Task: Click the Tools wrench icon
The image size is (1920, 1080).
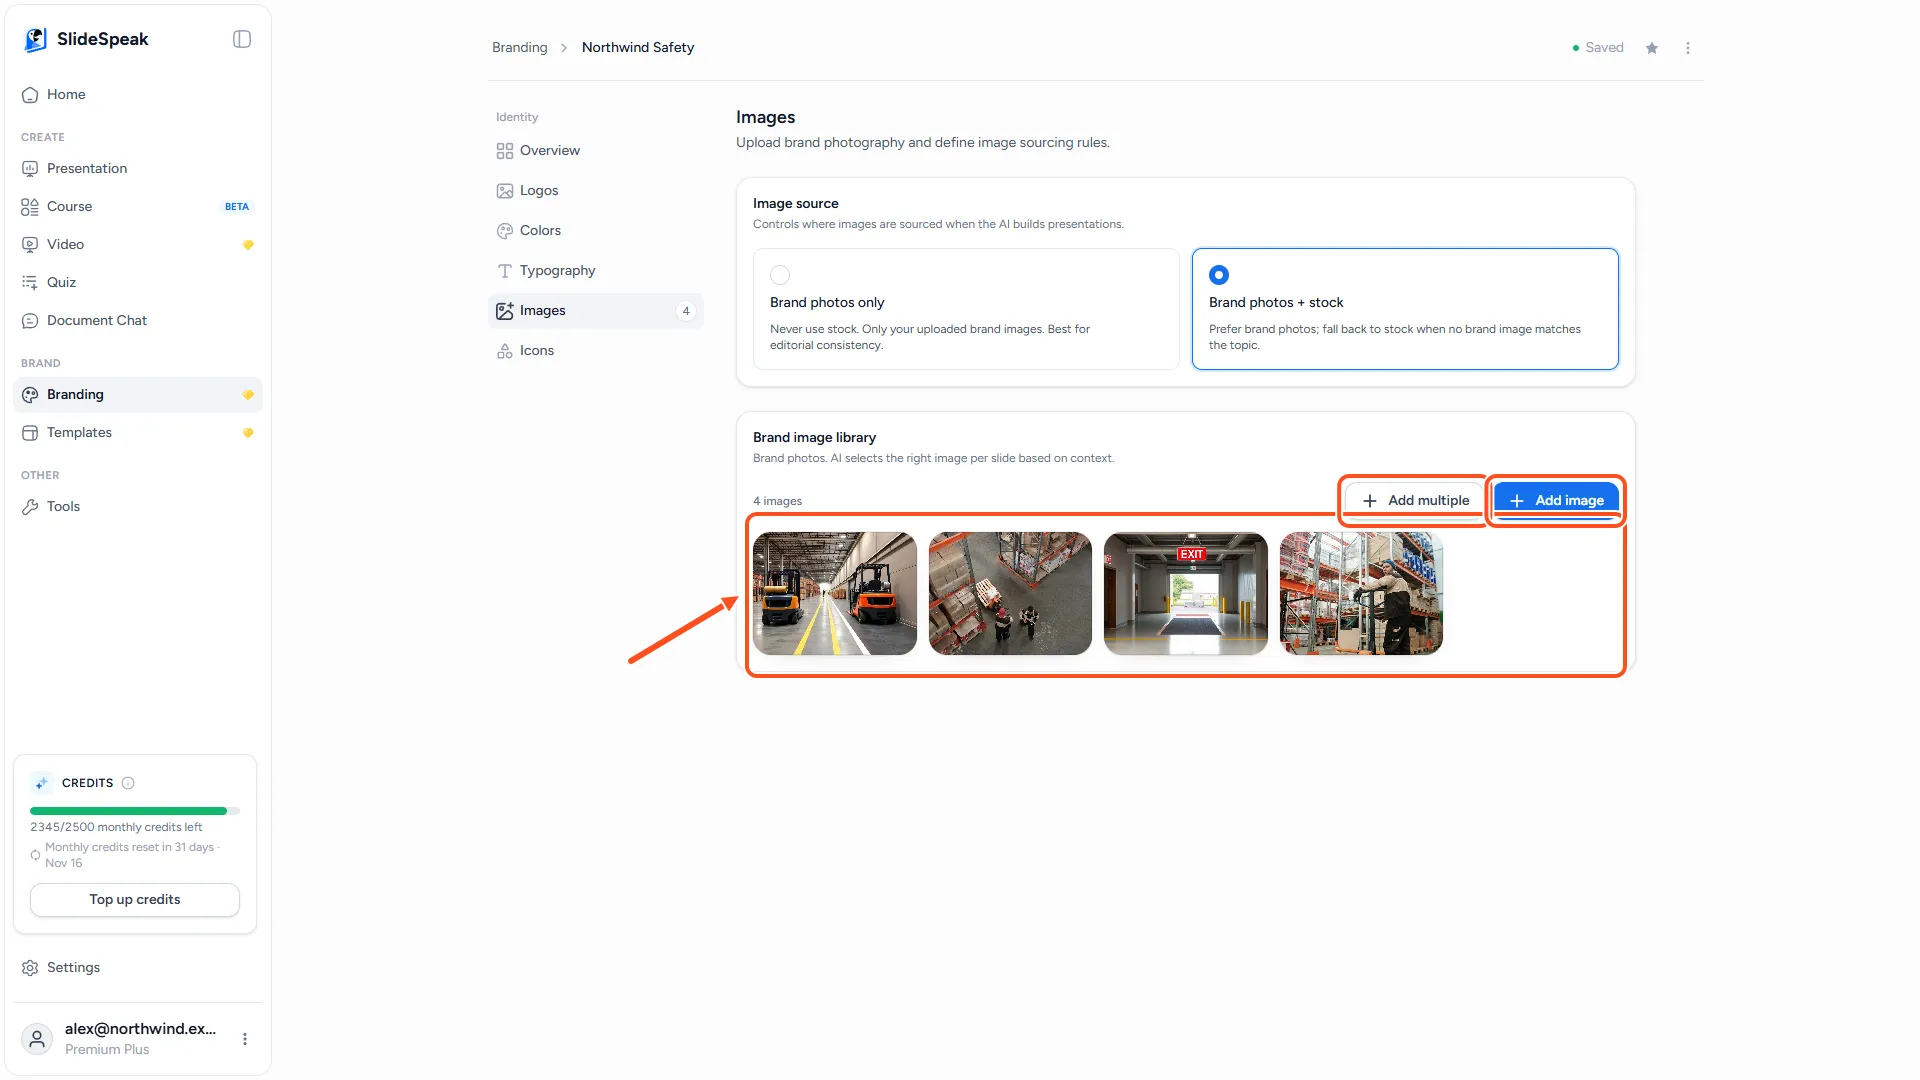Action: pyautogui.click(x=30, y=506)
